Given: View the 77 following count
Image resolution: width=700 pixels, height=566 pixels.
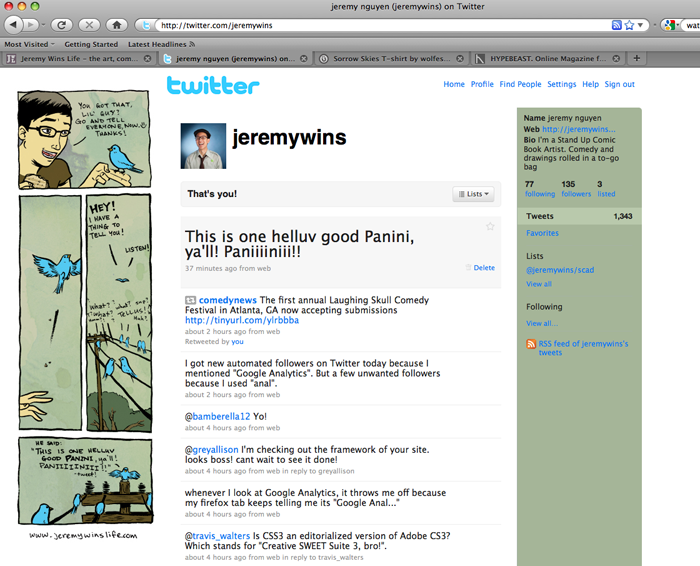Looking at the screenshot, I should coord(540,189).
